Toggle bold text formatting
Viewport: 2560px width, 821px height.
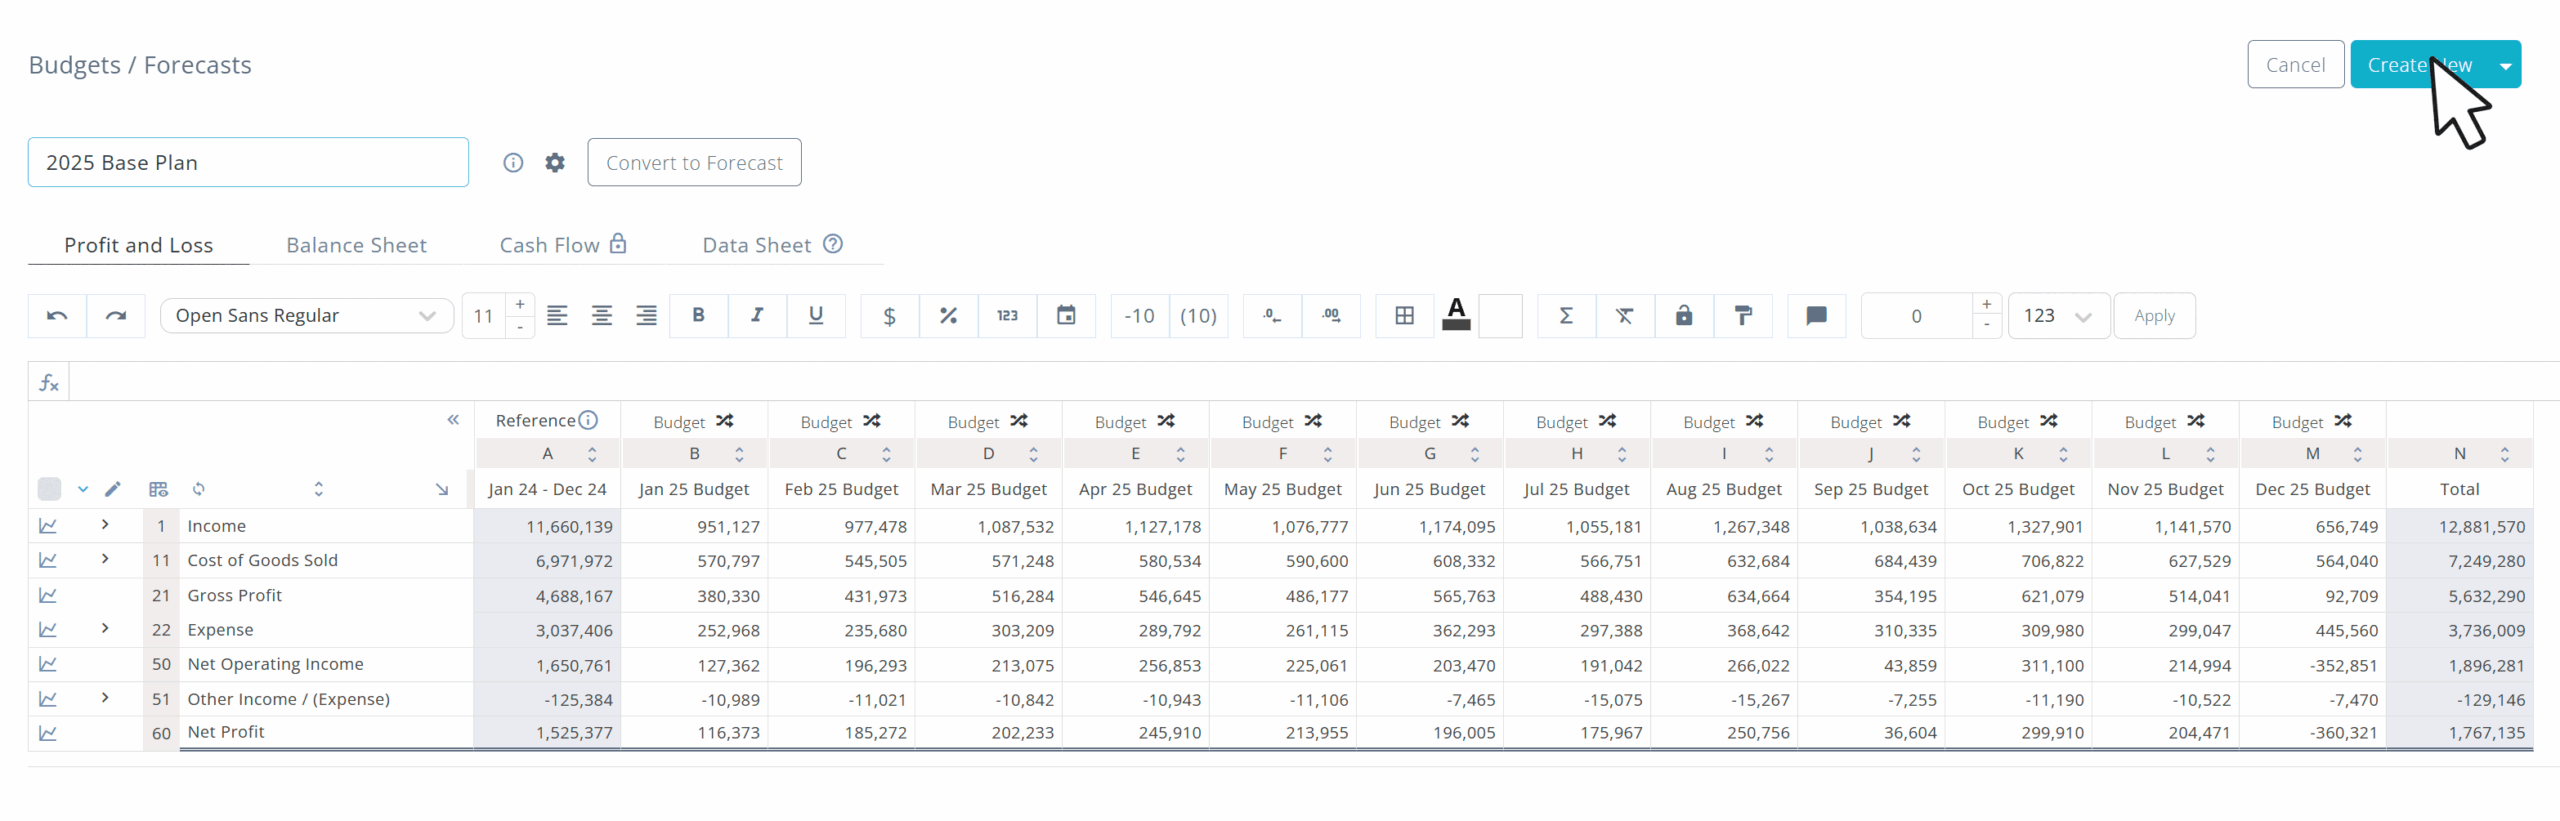[x=698, y=316]
